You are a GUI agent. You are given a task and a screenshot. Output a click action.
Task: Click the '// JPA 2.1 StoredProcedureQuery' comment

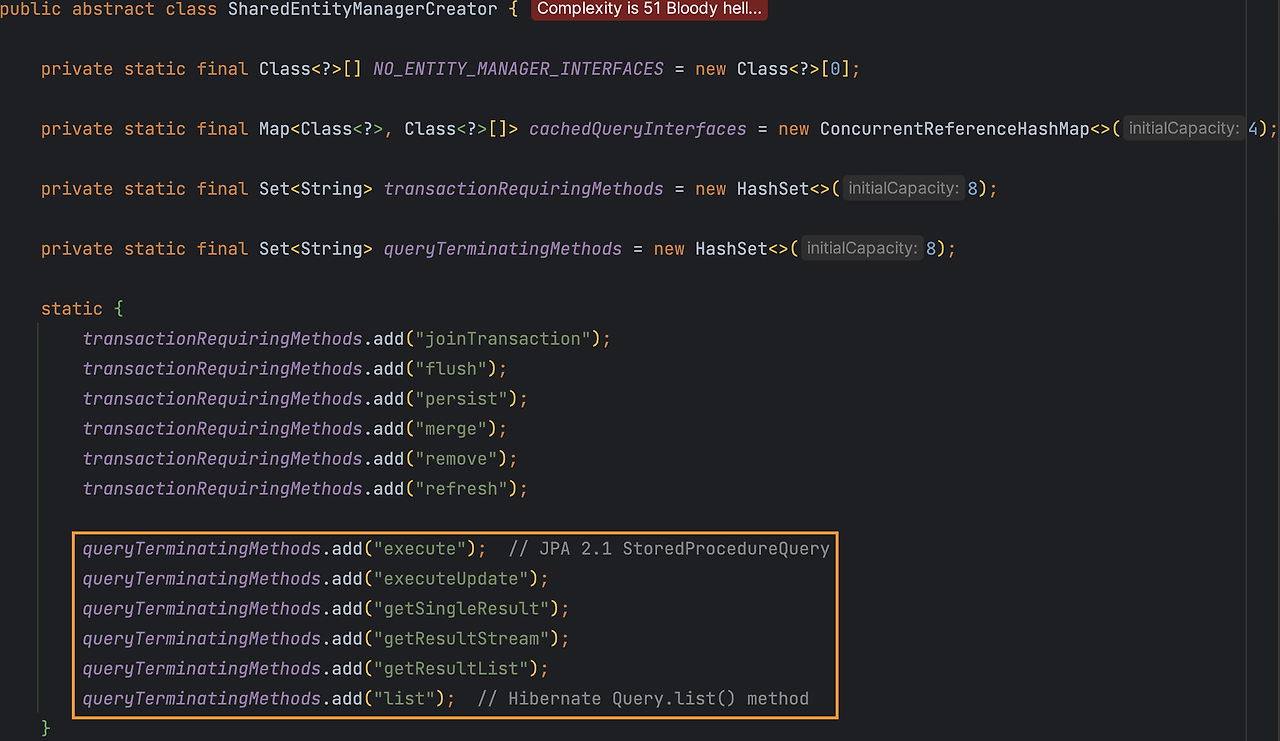tap(669, 549)
